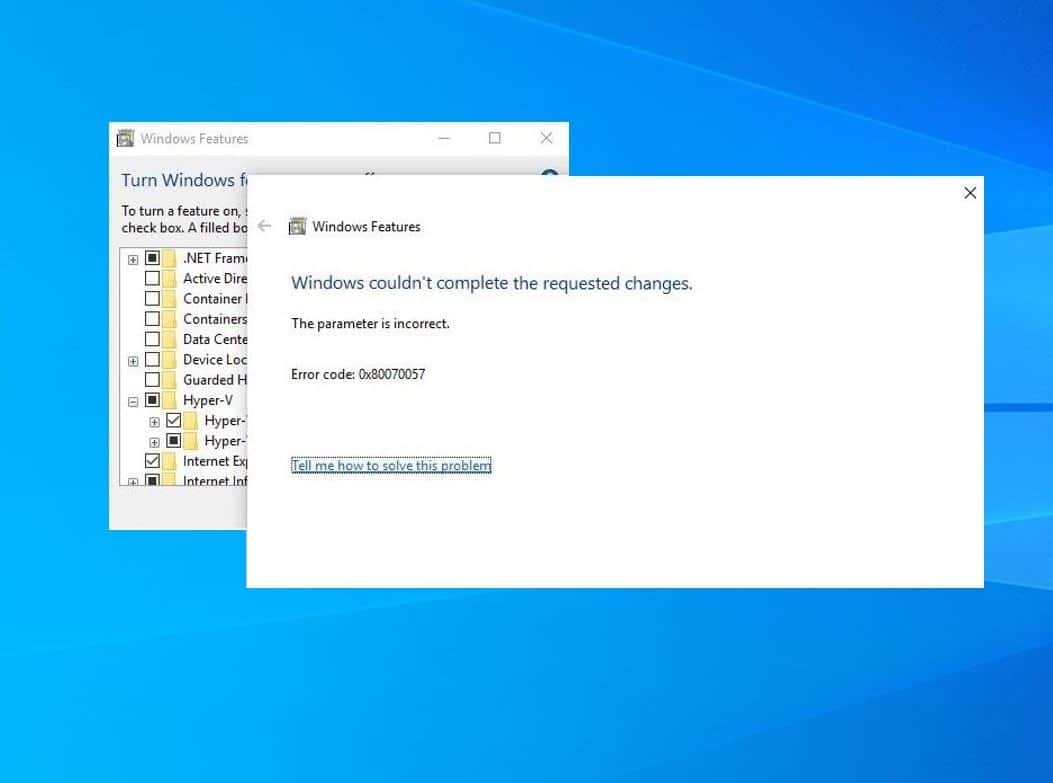1053x783 pixels.
Task: Uncheck the ticked Hyper-V sub-feature checkbox
Action: coord(173,420)
